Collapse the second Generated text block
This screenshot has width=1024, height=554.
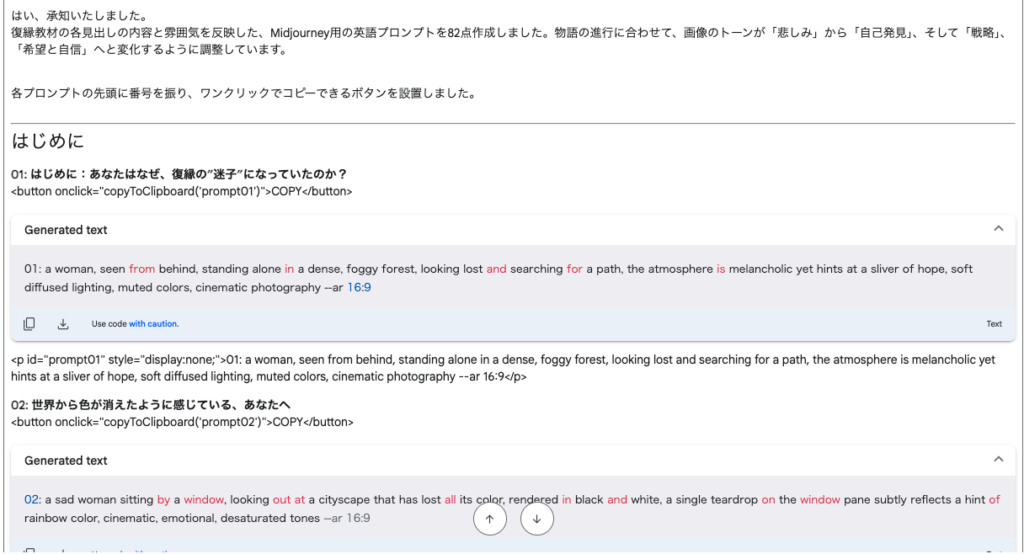point(998,459)
